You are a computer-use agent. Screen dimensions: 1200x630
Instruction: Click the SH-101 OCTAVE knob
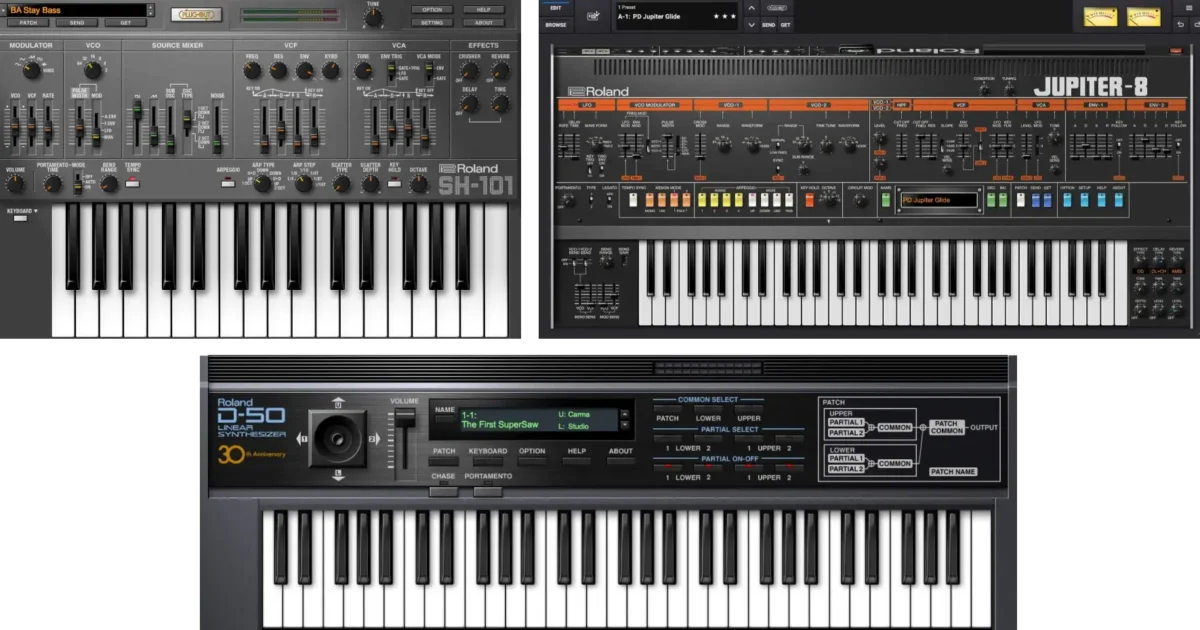point(419,184)
